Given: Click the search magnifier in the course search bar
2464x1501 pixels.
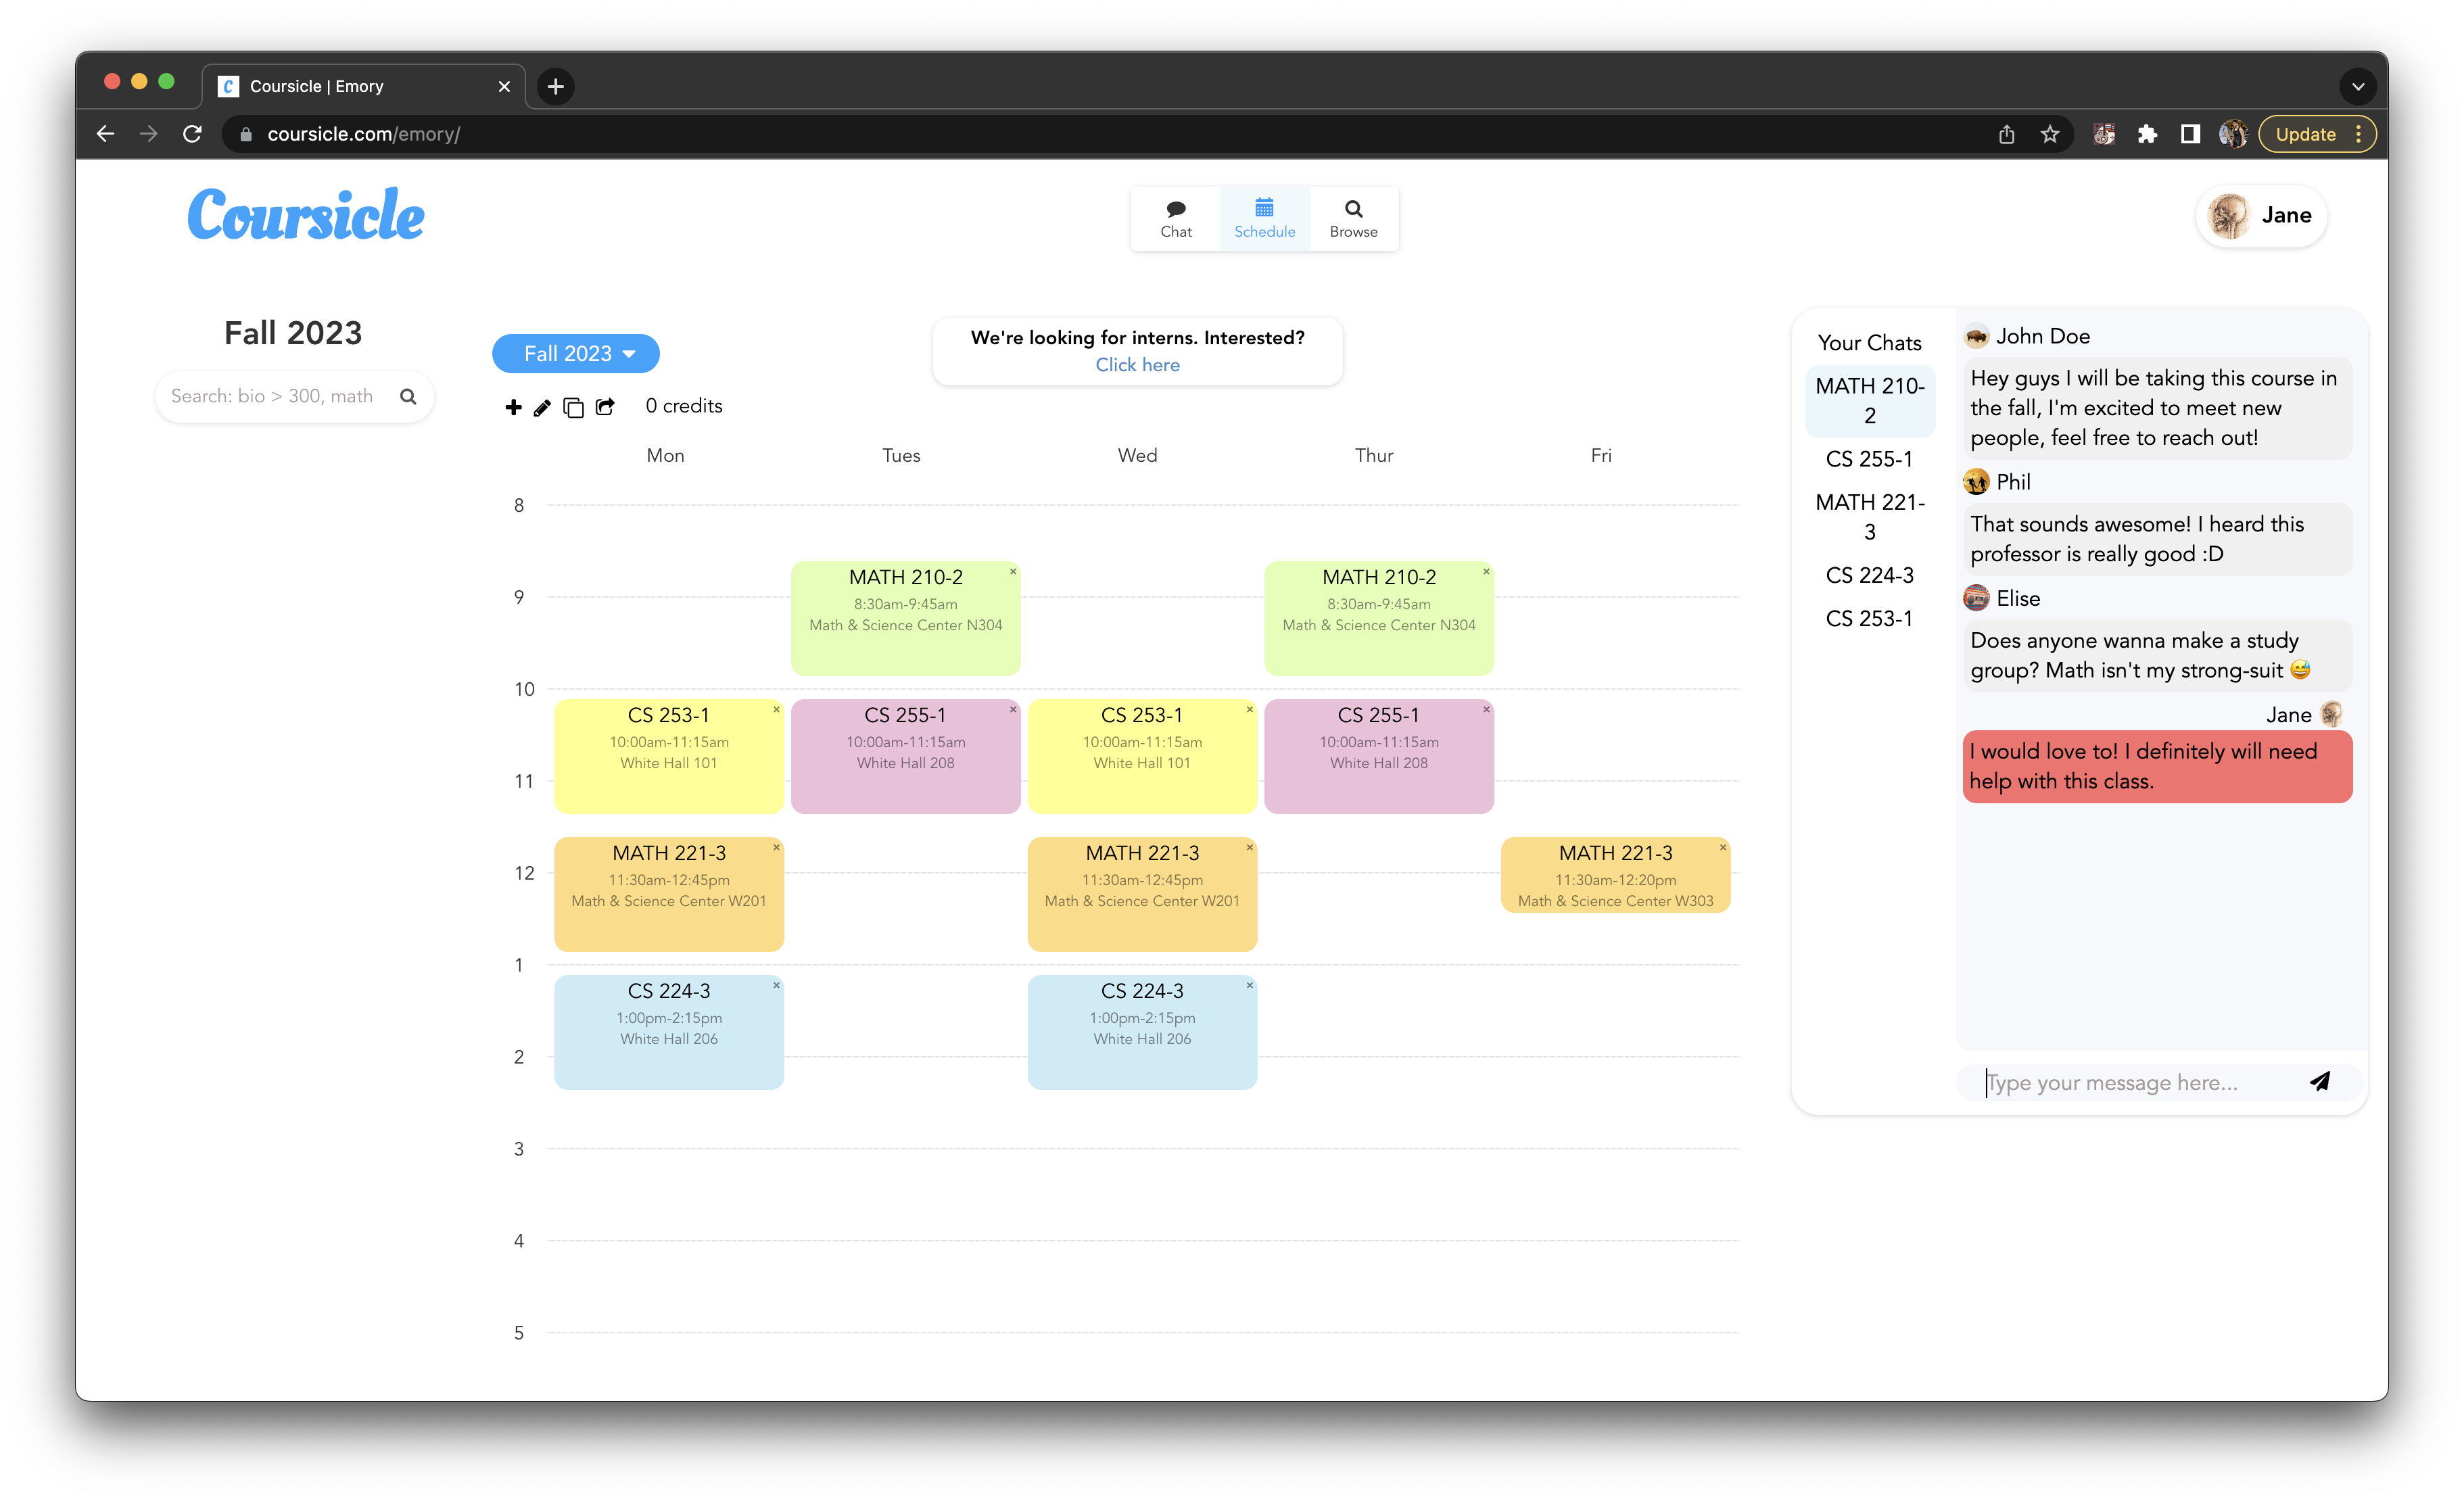Looking at the screenshot, I should point(409,396).
